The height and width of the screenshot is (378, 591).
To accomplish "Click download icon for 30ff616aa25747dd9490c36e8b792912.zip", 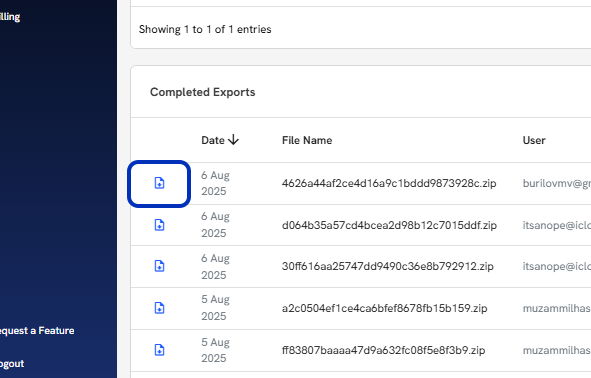I will 159,266.
